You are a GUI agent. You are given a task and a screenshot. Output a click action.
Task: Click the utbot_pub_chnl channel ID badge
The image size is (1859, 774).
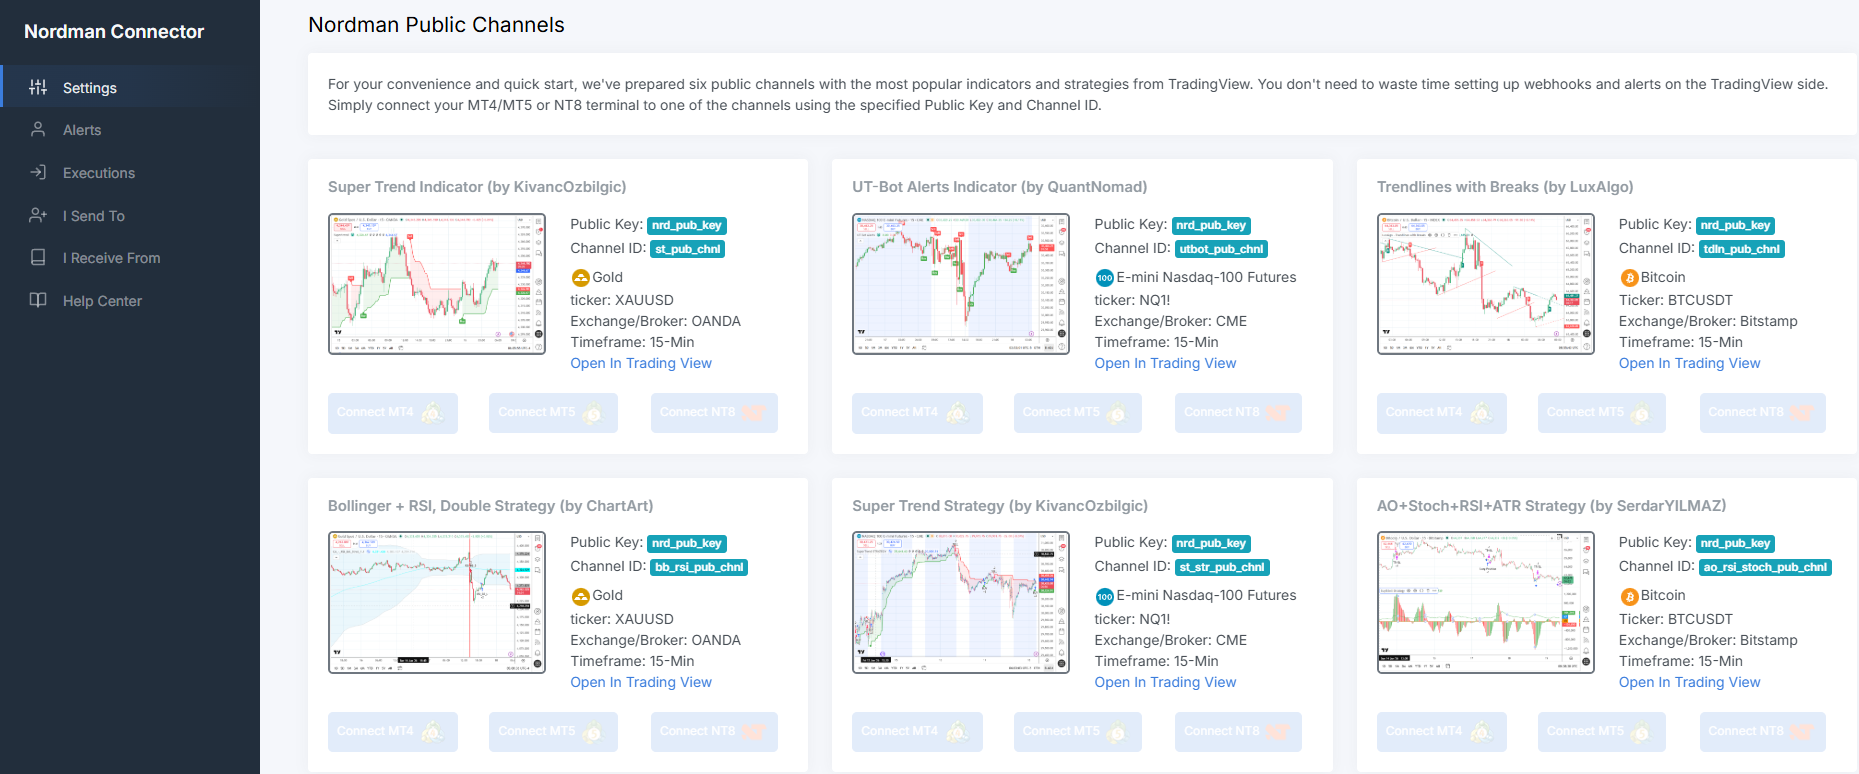[x=1222, y=249]
